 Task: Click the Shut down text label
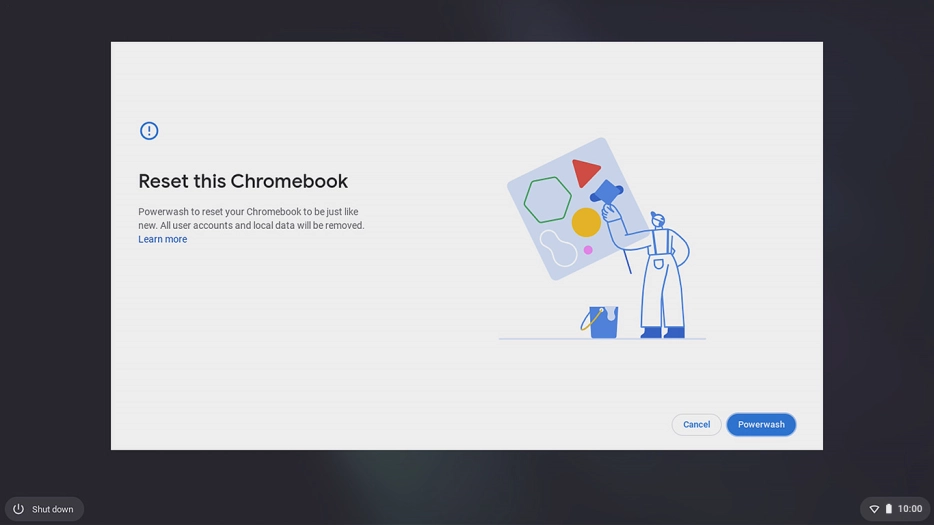(x=52, y=509)
